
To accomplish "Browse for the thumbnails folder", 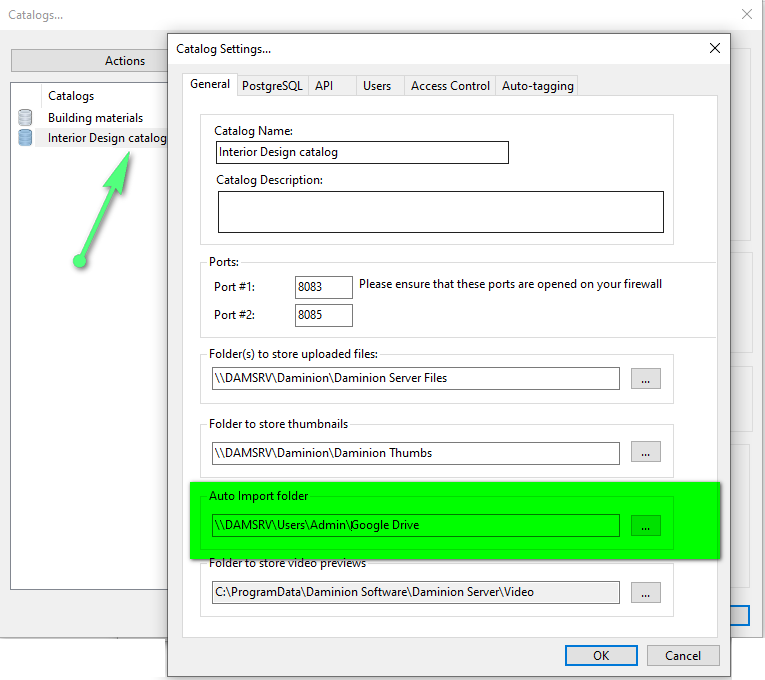I will tap(645, 453).
